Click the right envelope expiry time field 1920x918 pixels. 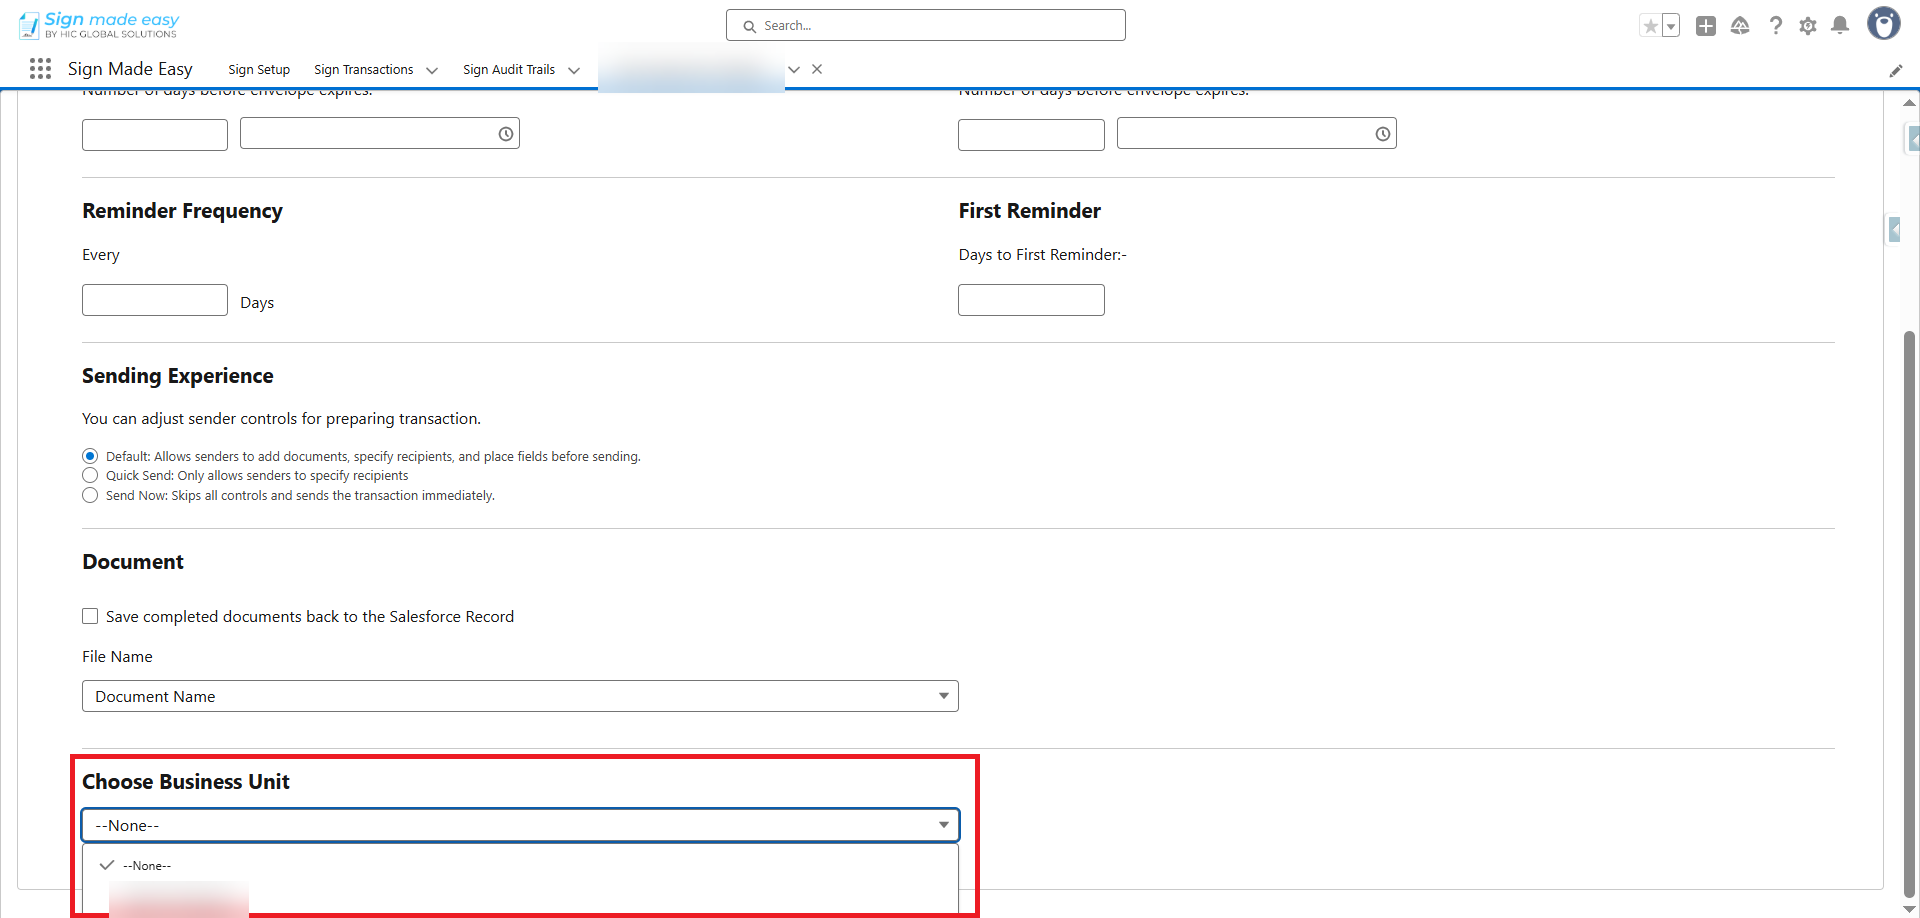(1257, 134)
